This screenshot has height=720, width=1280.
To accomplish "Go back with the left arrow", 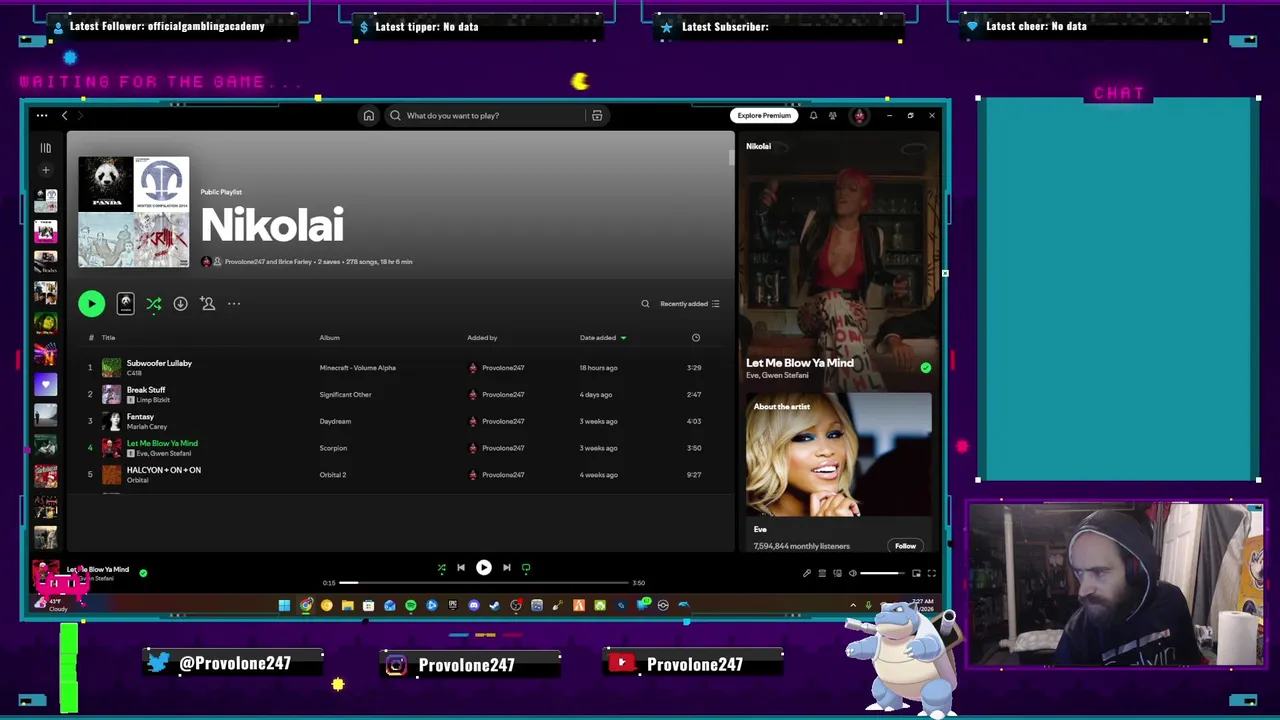I will point(65,116).
